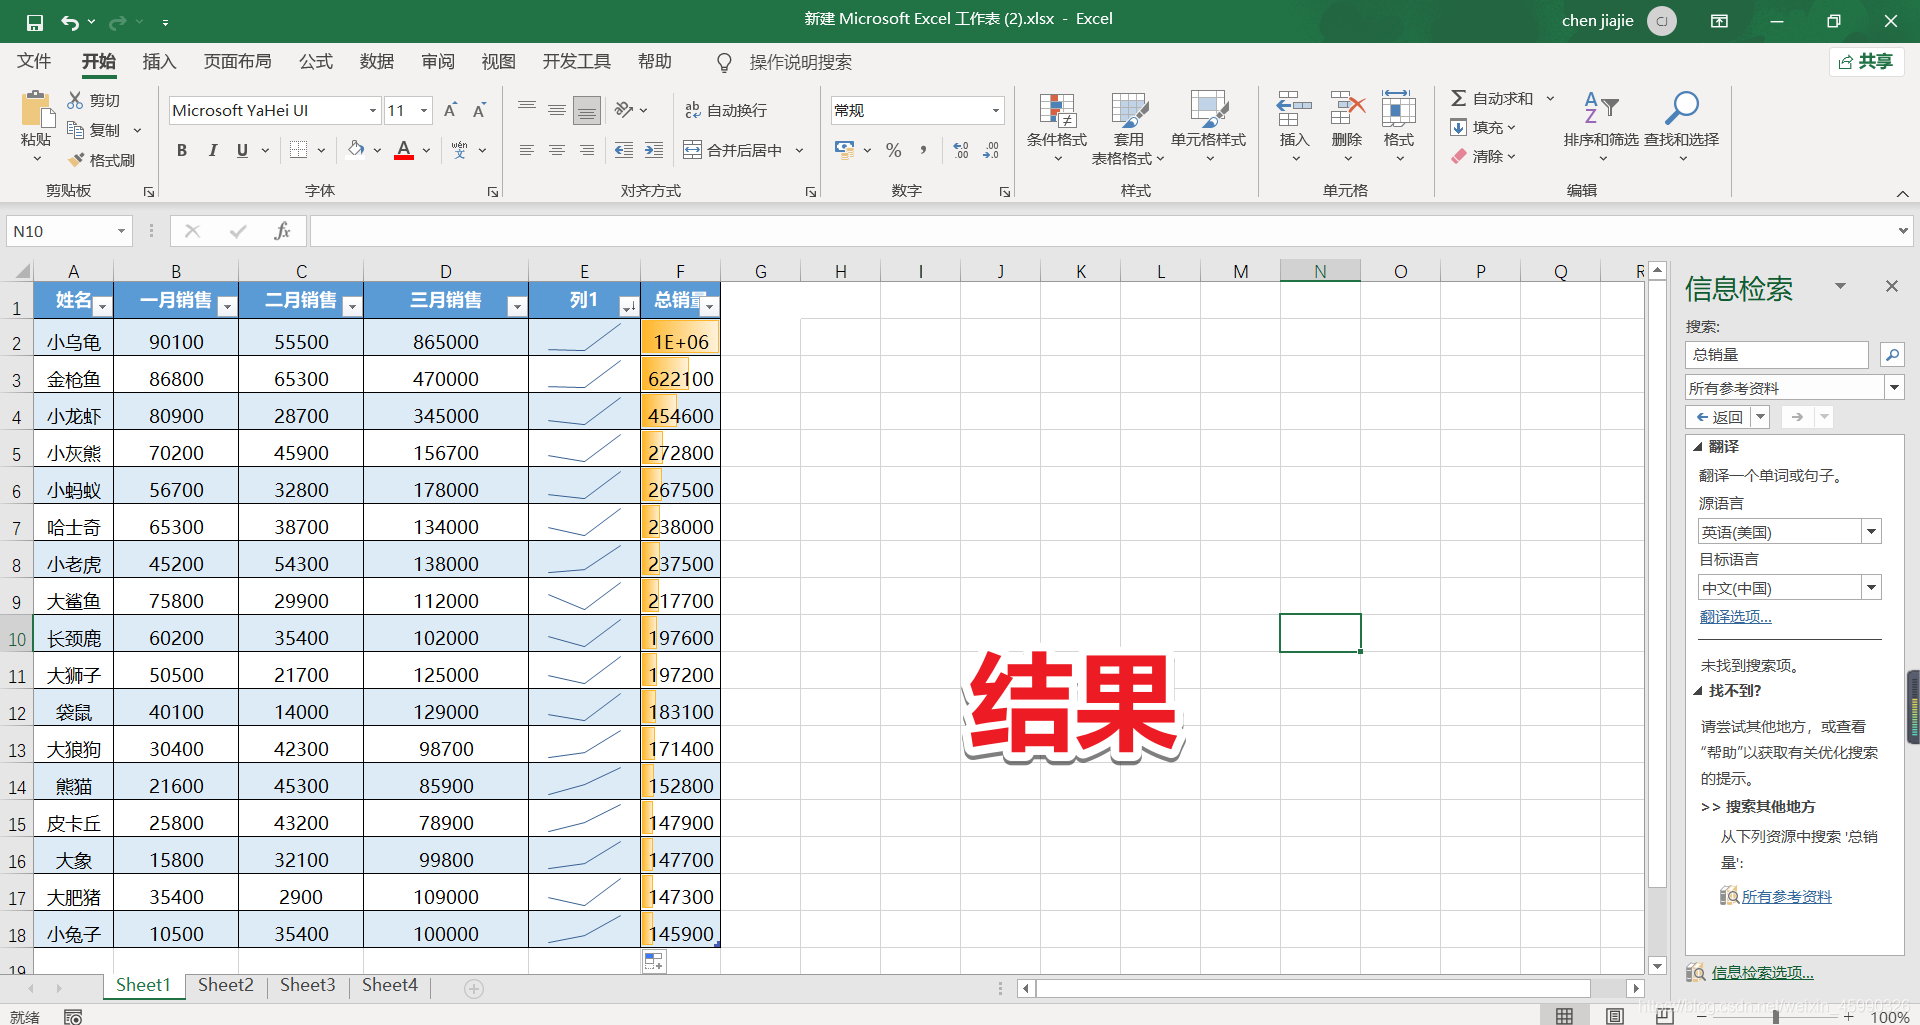The height and width of the screenshot is (1025, 1920).
Task: Click the 共享 share button
Action: point(1867,62)
